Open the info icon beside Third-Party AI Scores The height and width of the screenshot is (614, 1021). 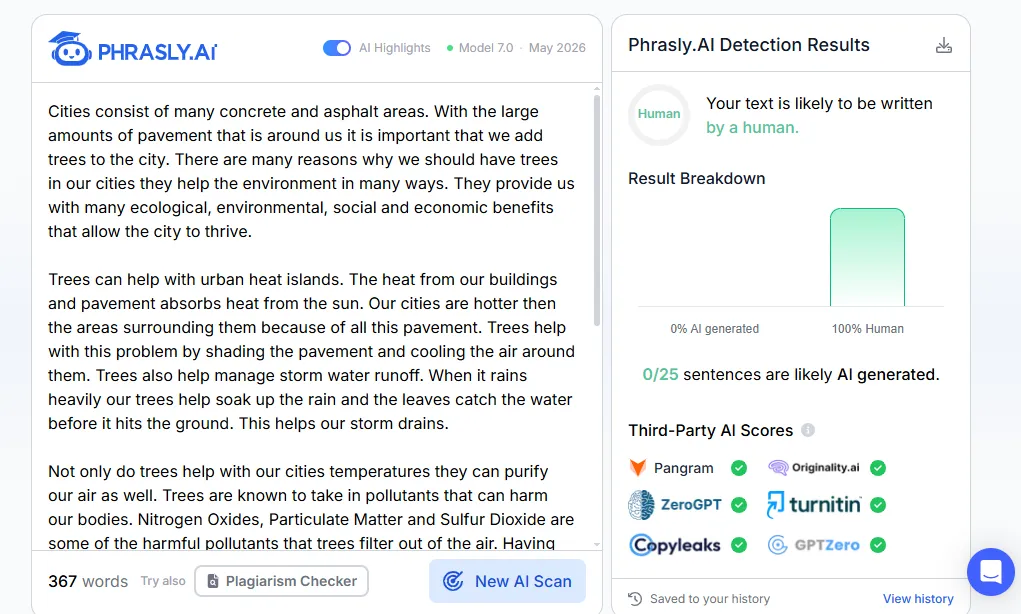point(807,430)
